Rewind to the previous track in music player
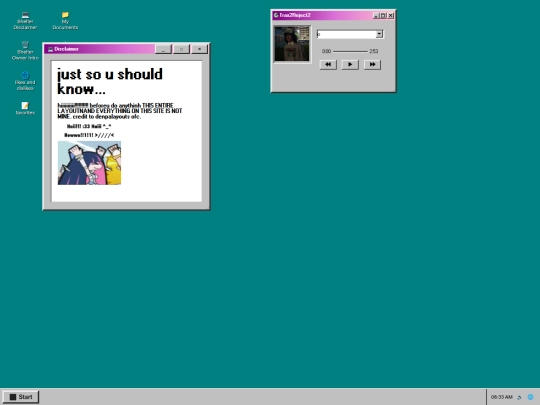 (x=328, y=64)
